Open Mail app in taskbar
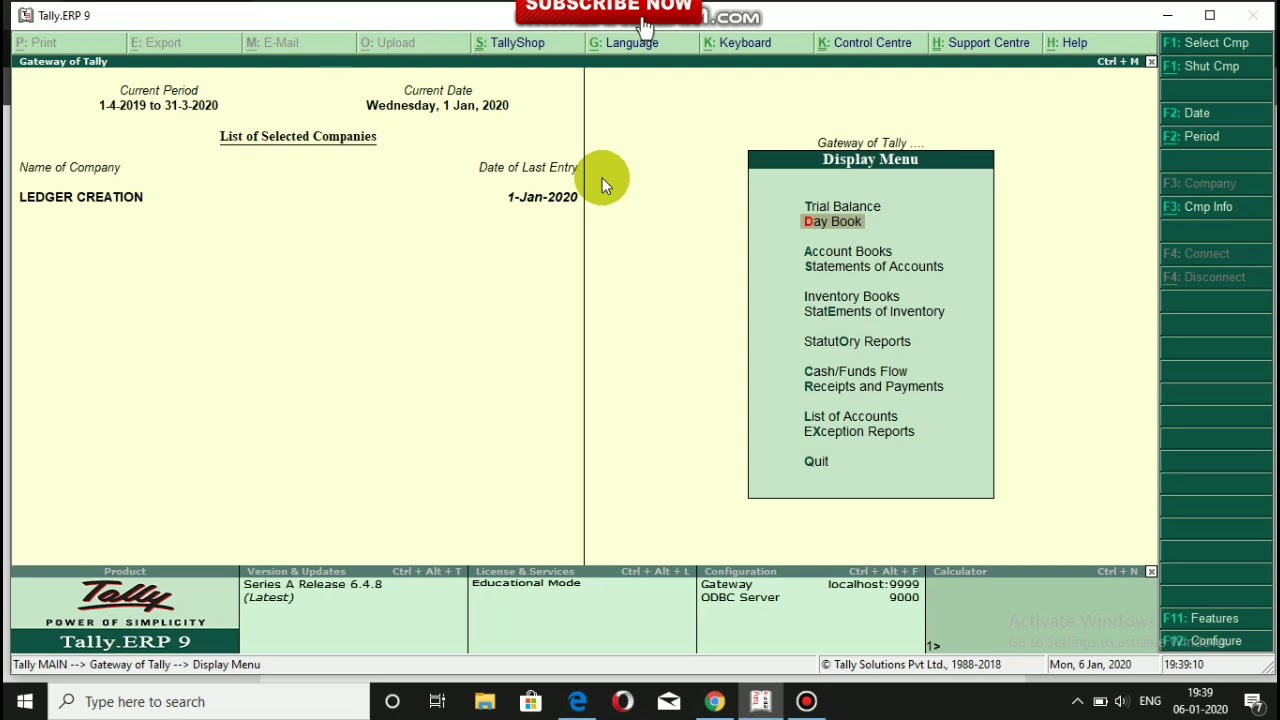 tap(669, 701)
